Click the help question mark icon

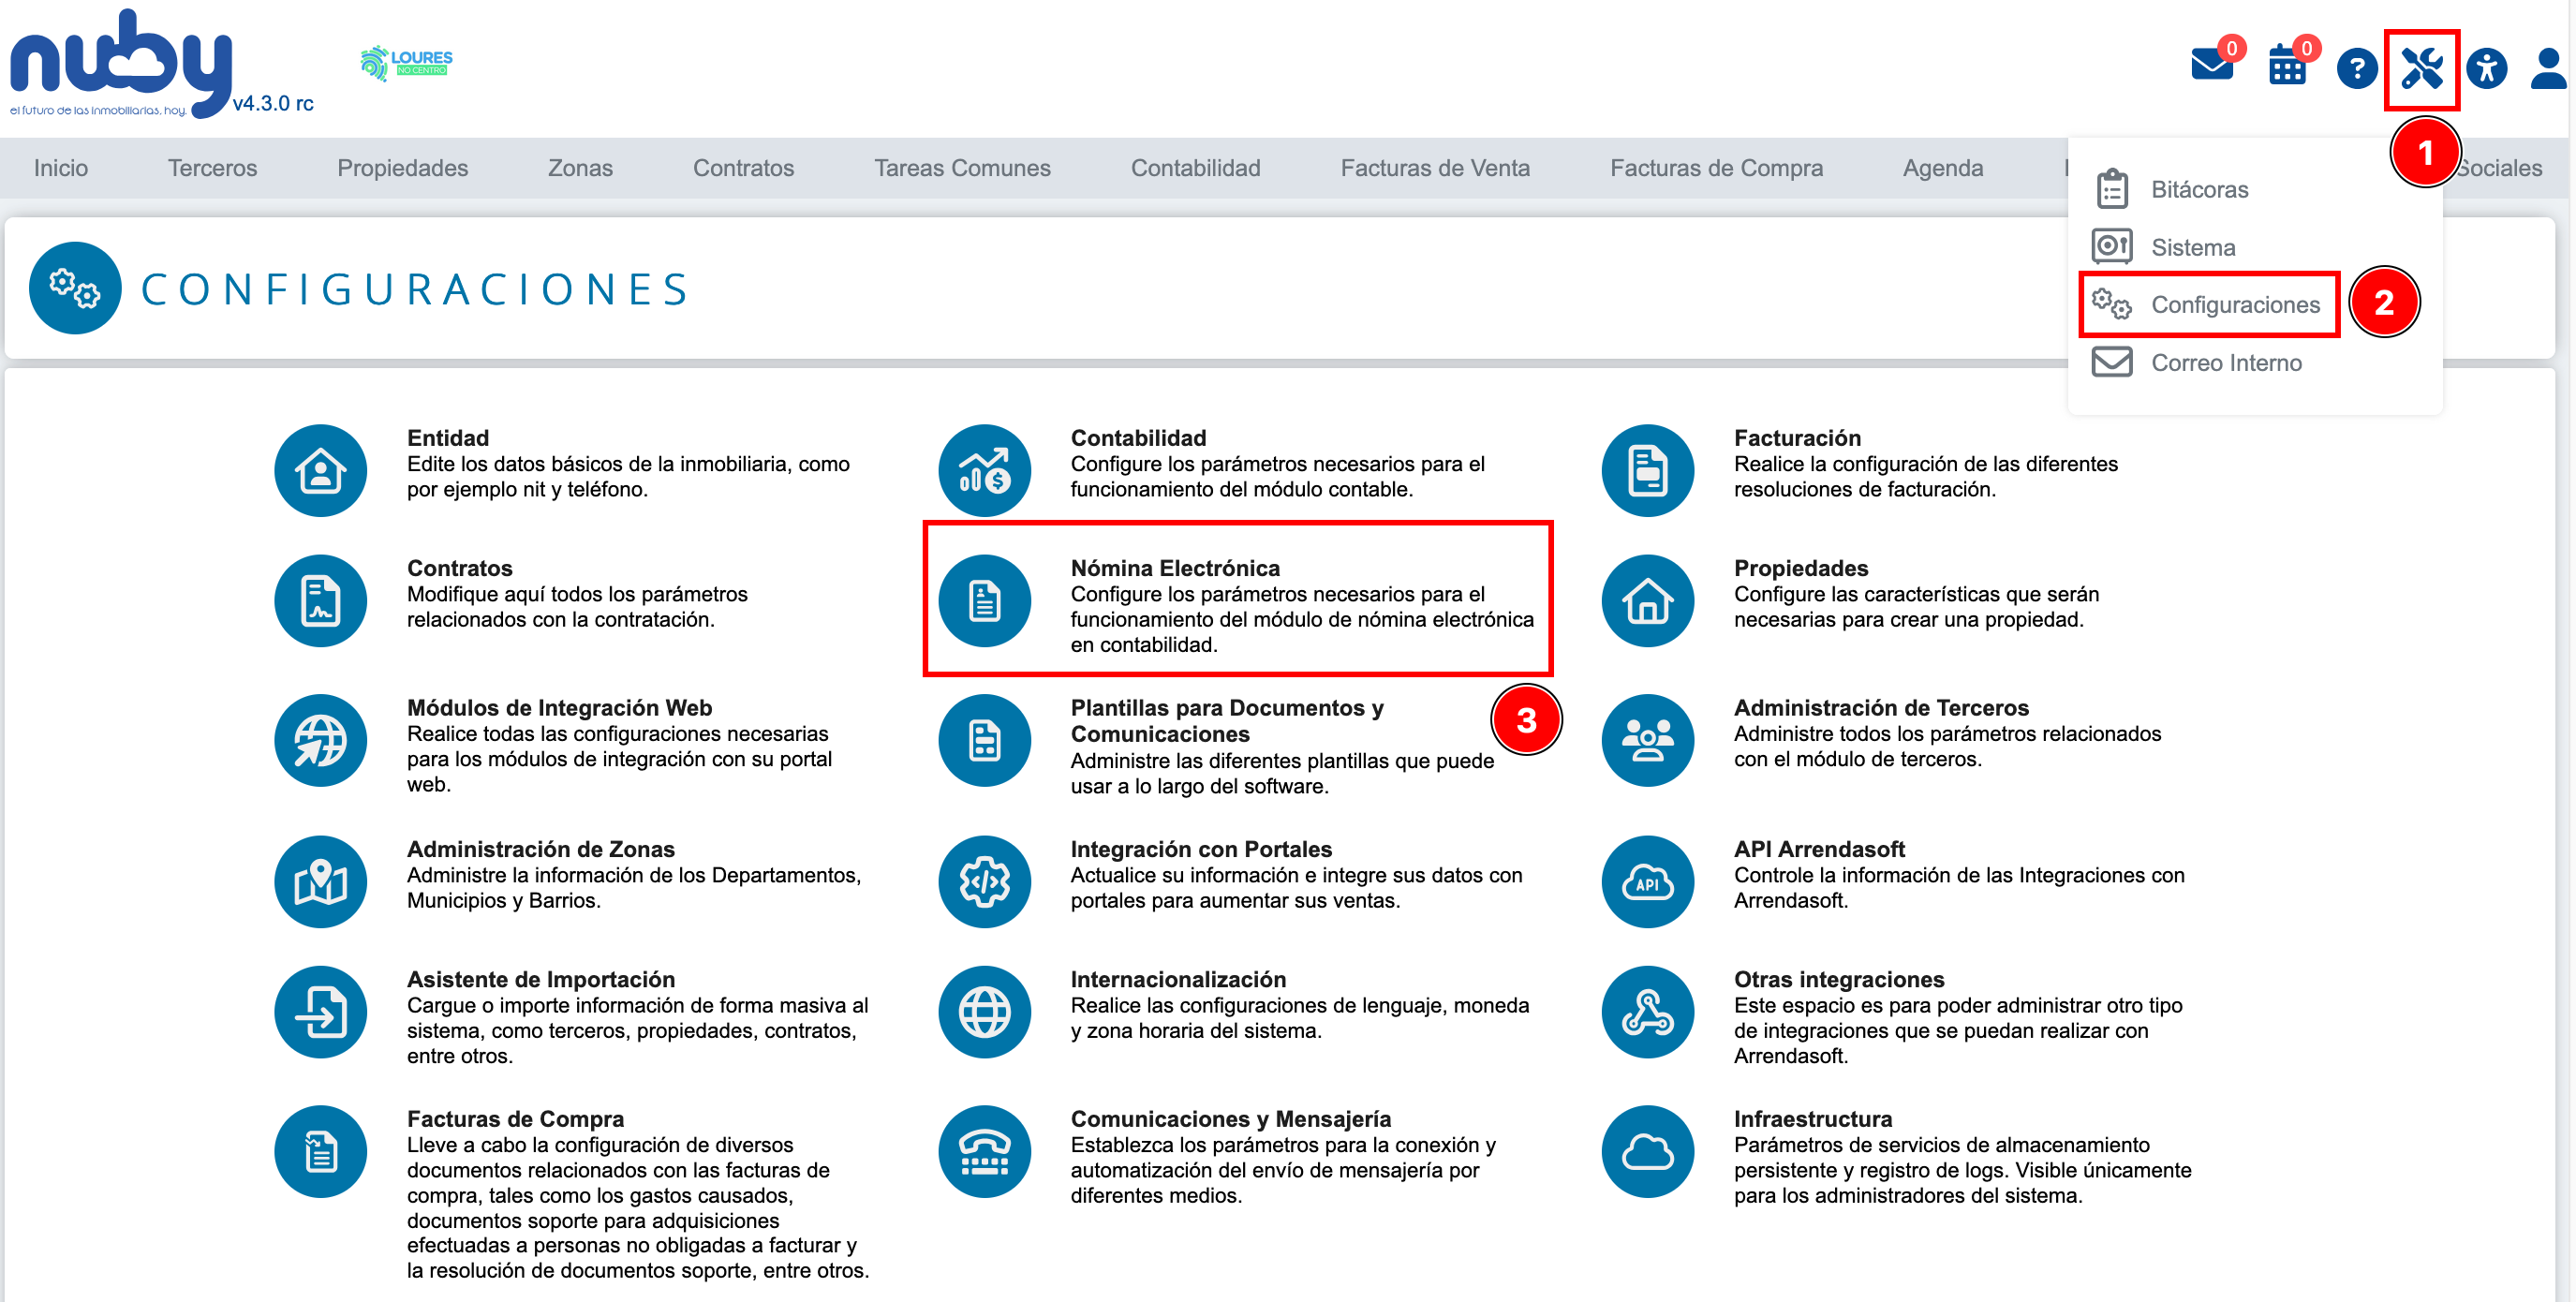coord(2356,69)
